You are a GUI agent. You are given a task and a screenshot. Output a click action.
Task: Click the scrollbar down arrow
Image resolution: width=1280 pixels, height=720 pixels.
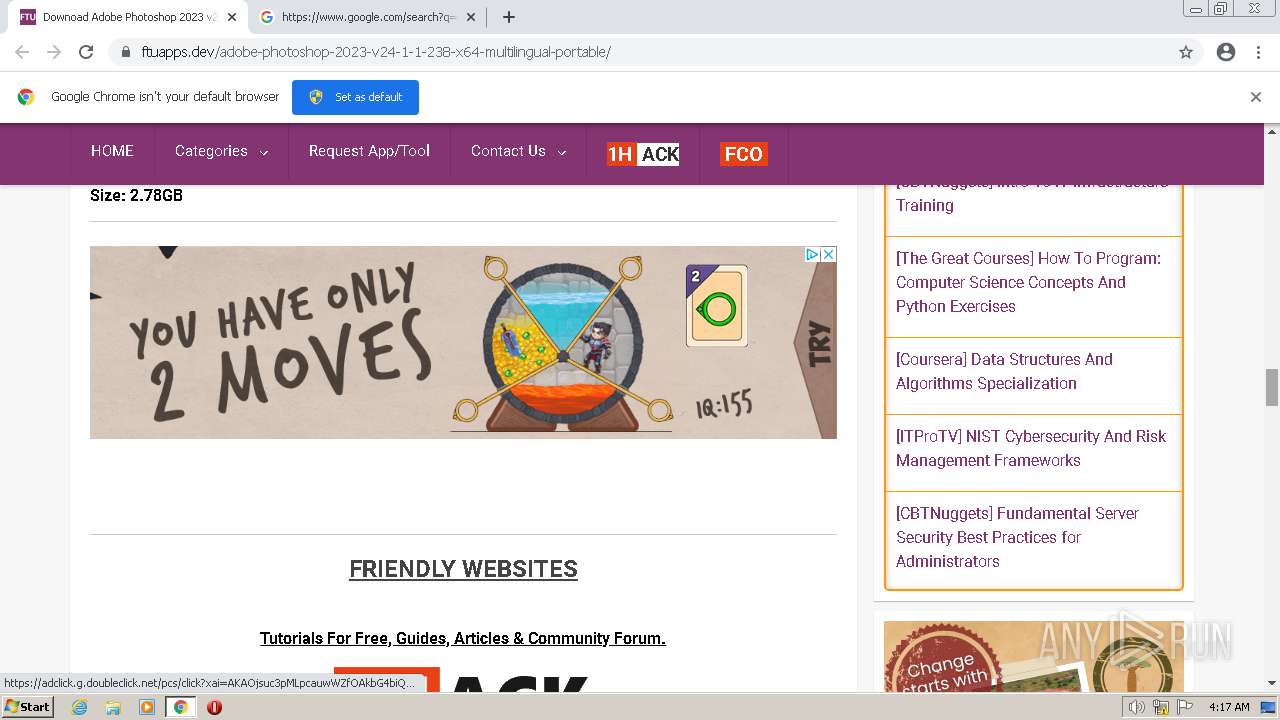(1272, 683)
